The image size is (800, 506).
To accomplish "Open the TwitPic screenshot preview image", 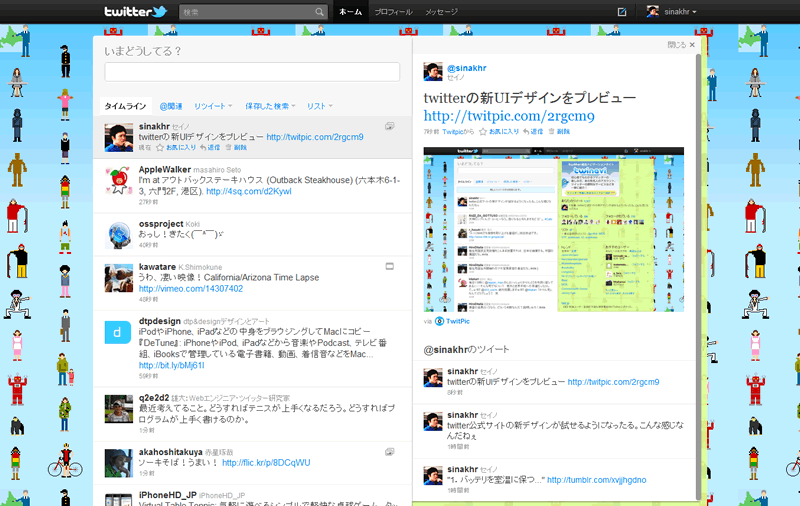I will (x=554, y=230).
